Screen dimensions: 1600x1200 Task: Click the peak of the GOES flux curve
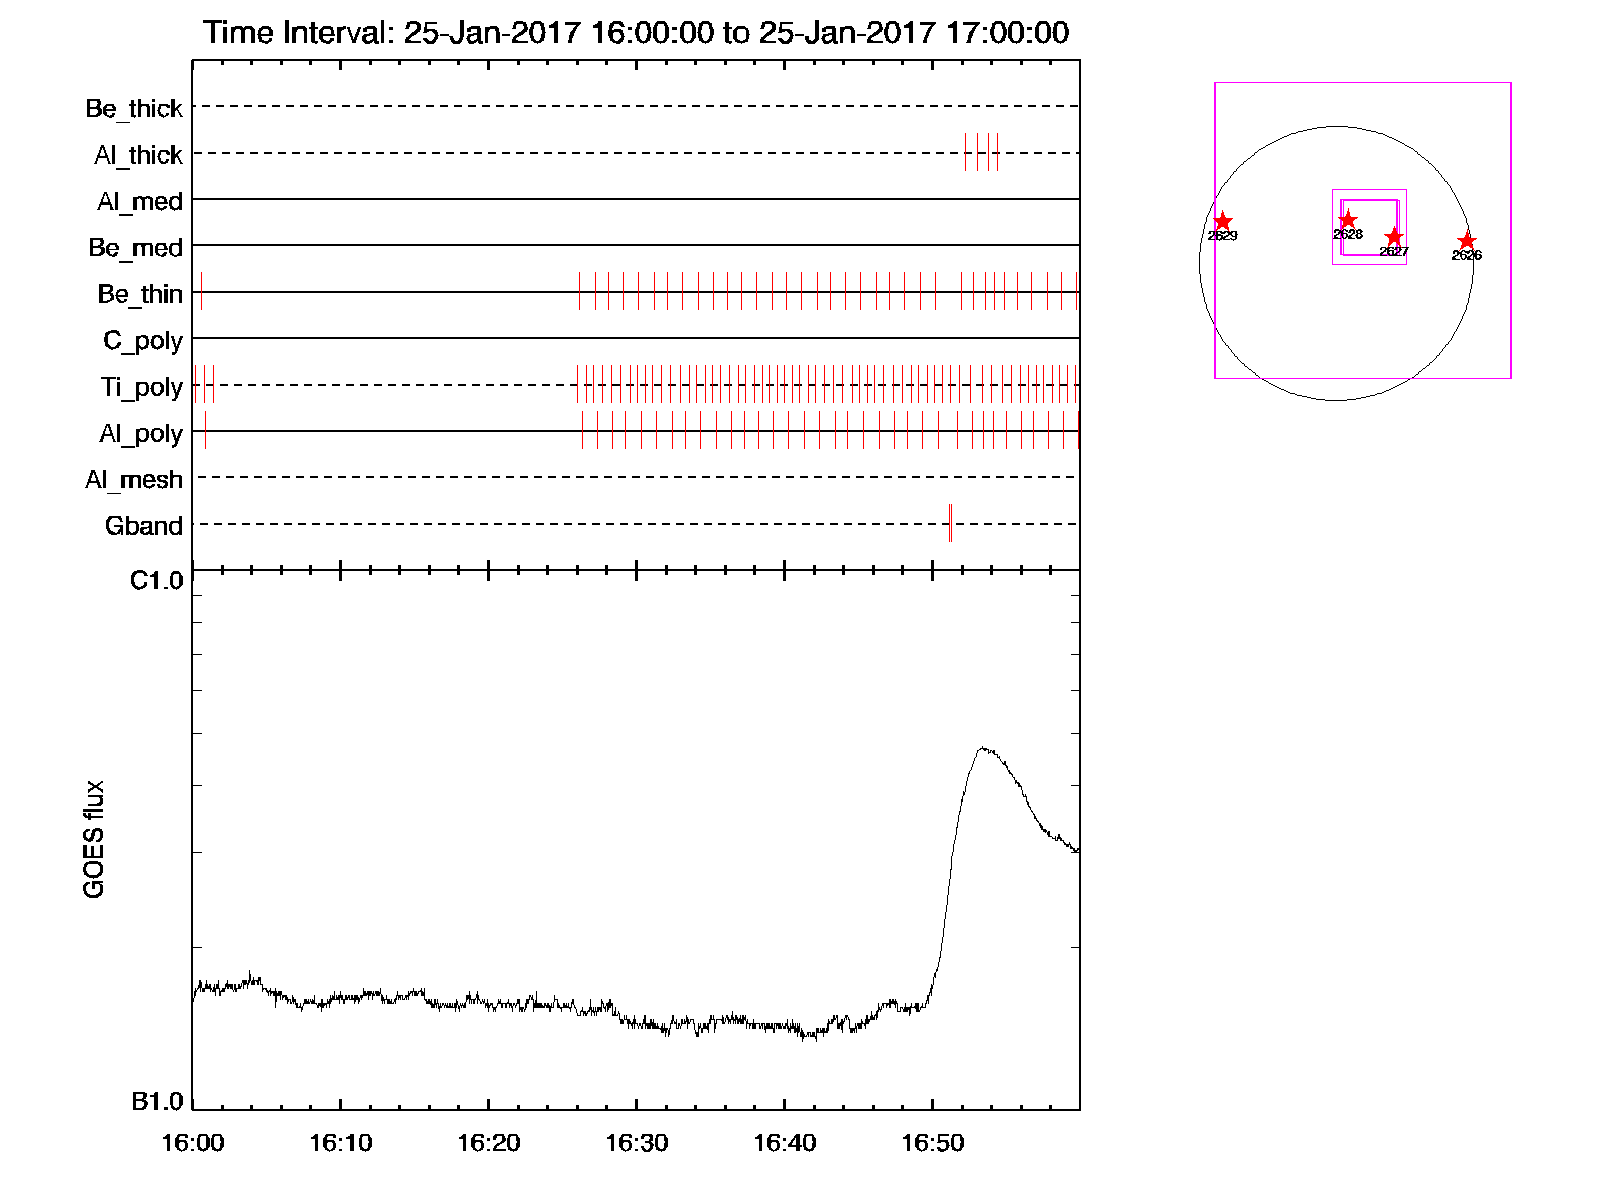984,748
